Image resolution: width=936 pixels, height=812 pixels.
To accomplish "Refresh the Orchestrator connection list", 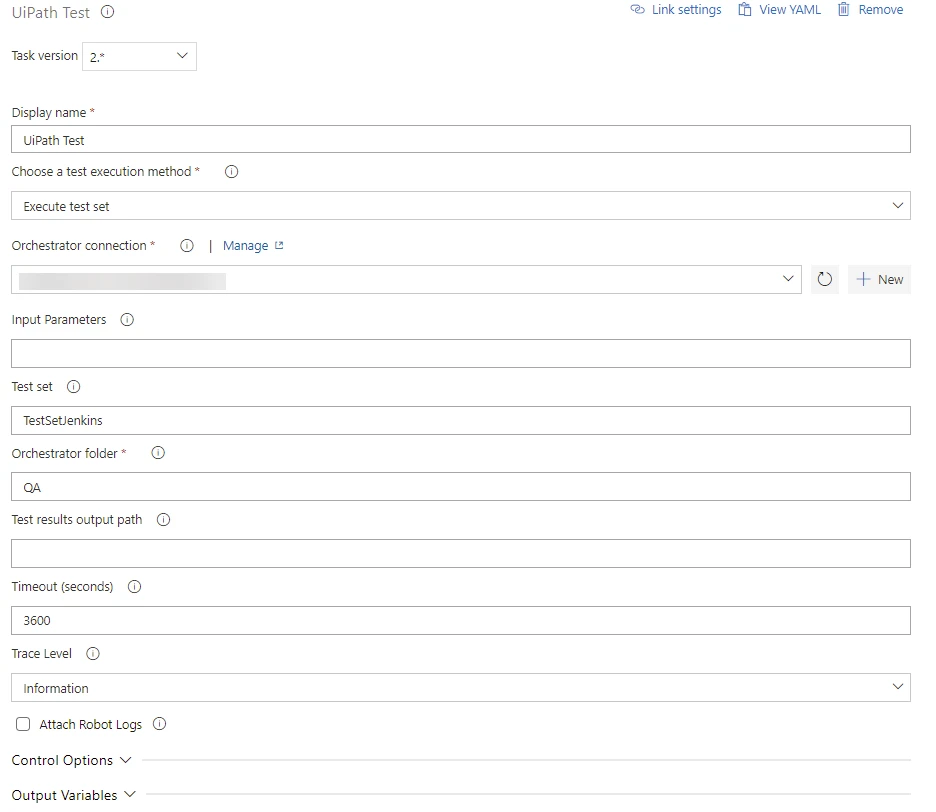I will coord(825,279).
